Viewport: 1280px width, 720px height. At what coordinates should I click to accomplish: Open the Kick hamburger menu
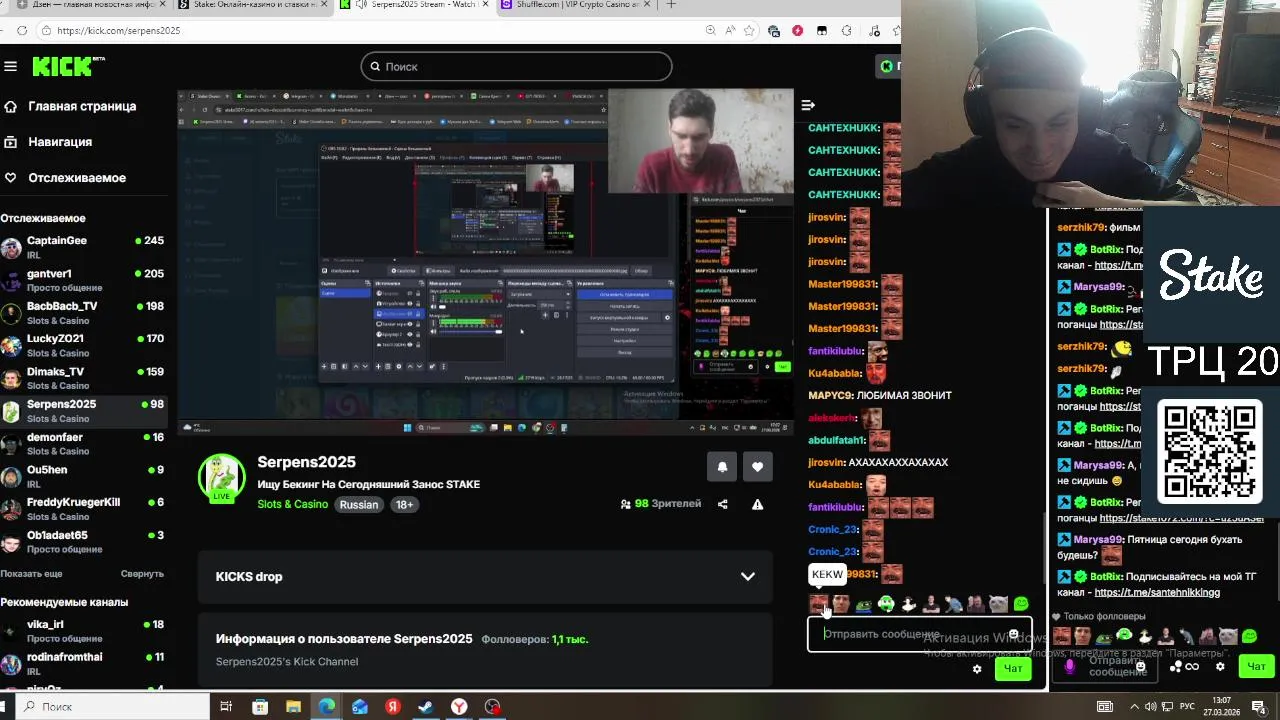(x=10, y=66)
